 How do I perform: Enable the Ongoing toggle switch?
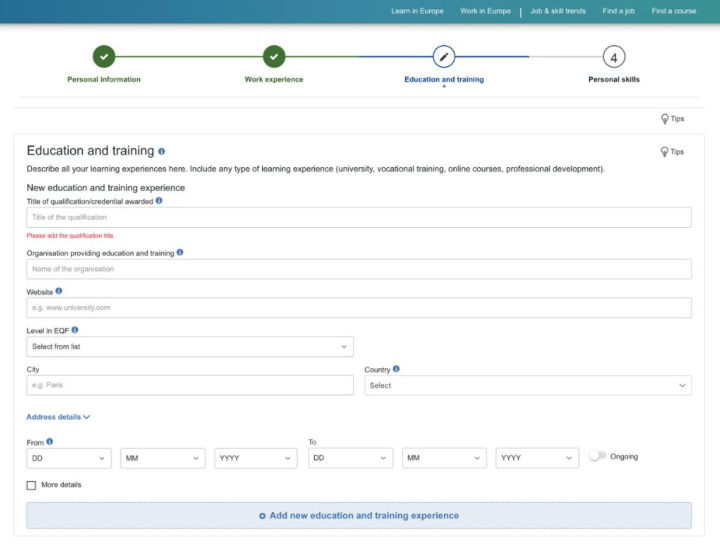598,456
